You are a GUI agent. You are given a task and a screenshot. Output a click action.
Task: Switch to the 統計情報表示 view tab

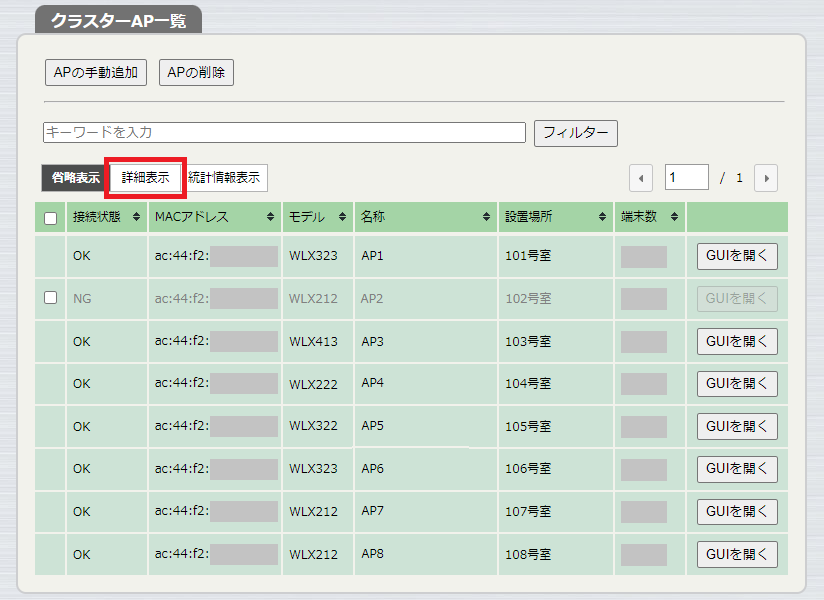pos(223,178)
